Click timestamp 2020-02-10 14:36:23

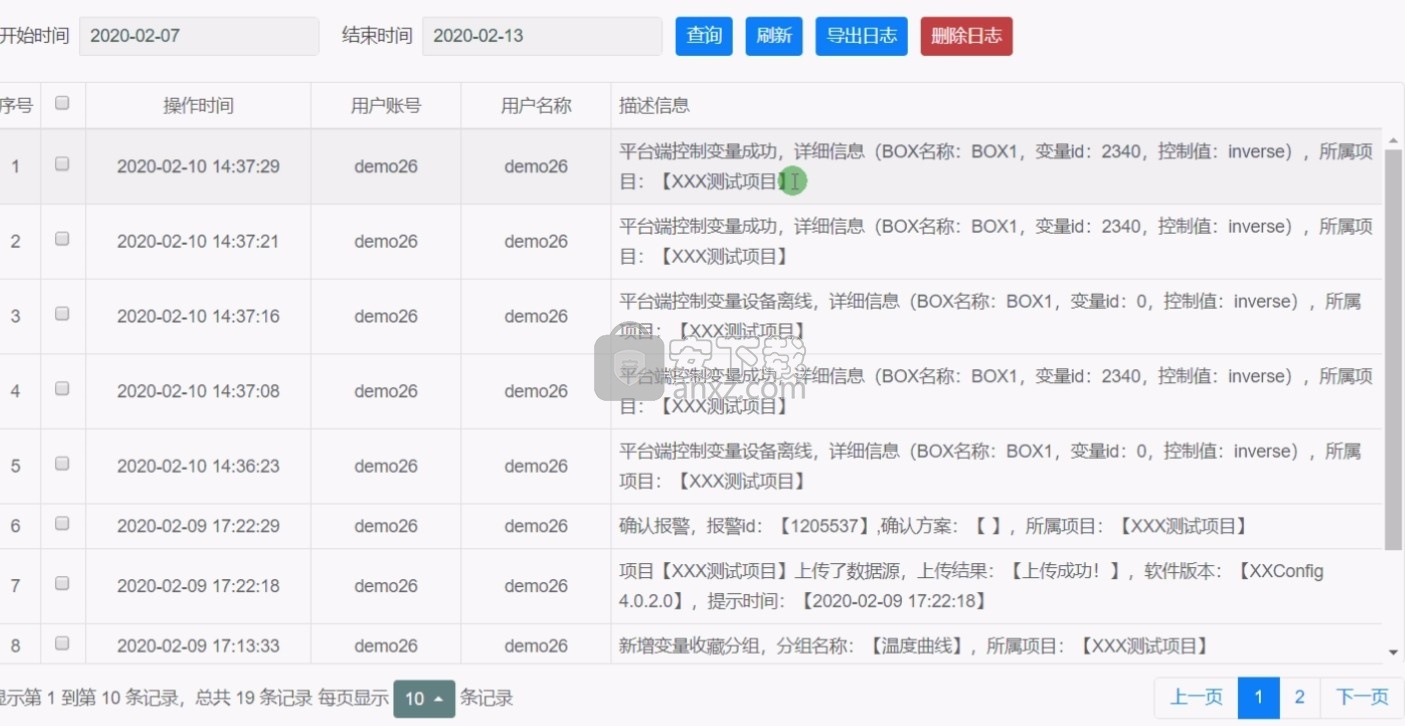click(198, 466)
